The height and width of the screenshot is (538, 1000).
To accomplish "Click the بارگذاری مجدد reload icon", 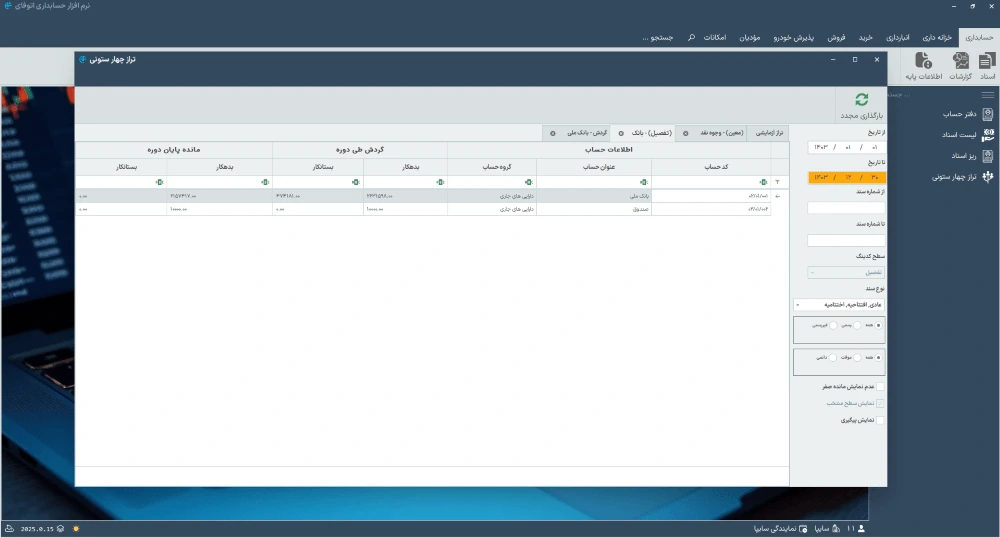I will click(x=862, y=99).
